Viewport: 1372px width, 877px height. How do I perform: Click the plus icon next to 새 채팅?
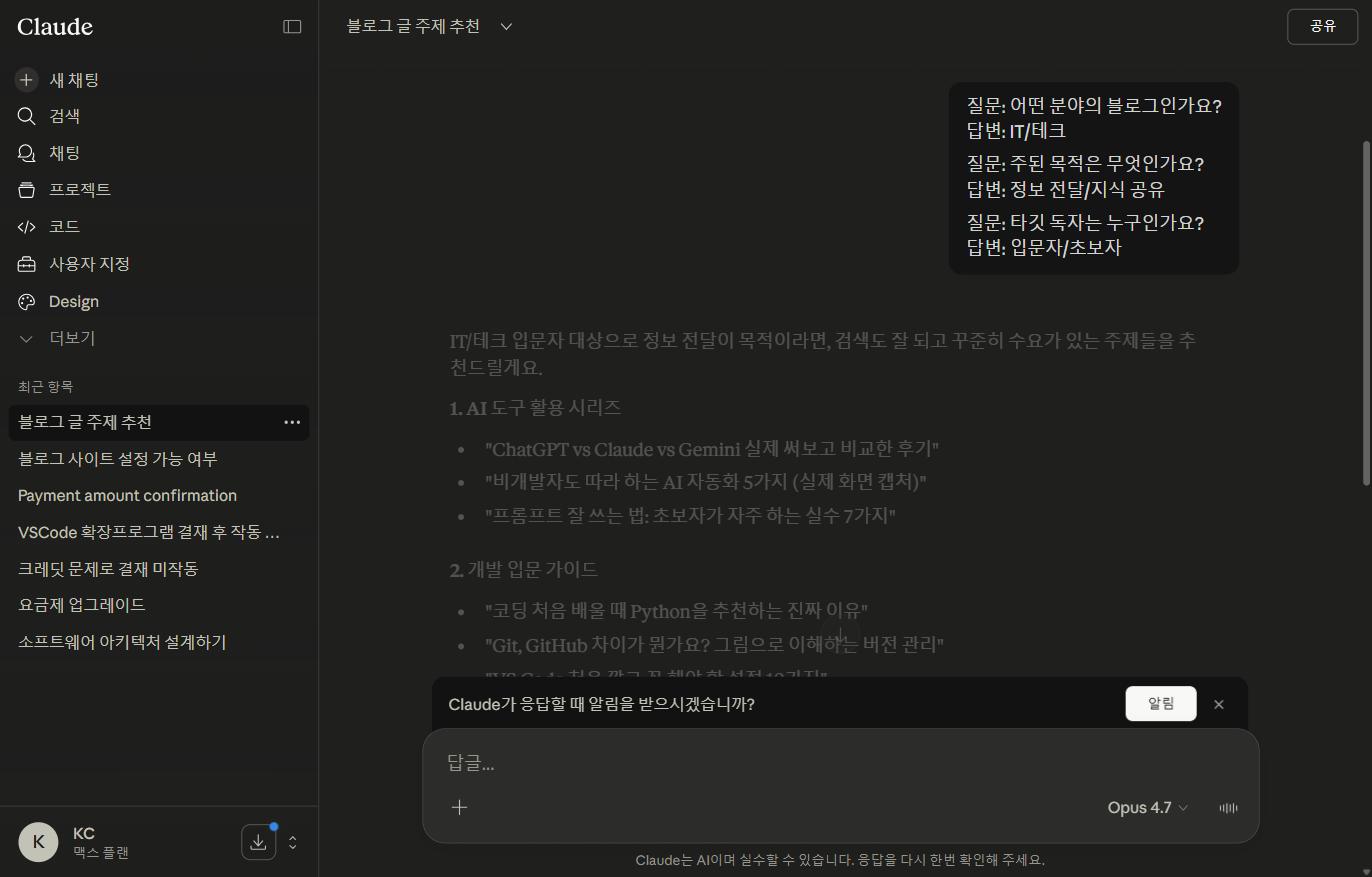(x=27, y=80)
